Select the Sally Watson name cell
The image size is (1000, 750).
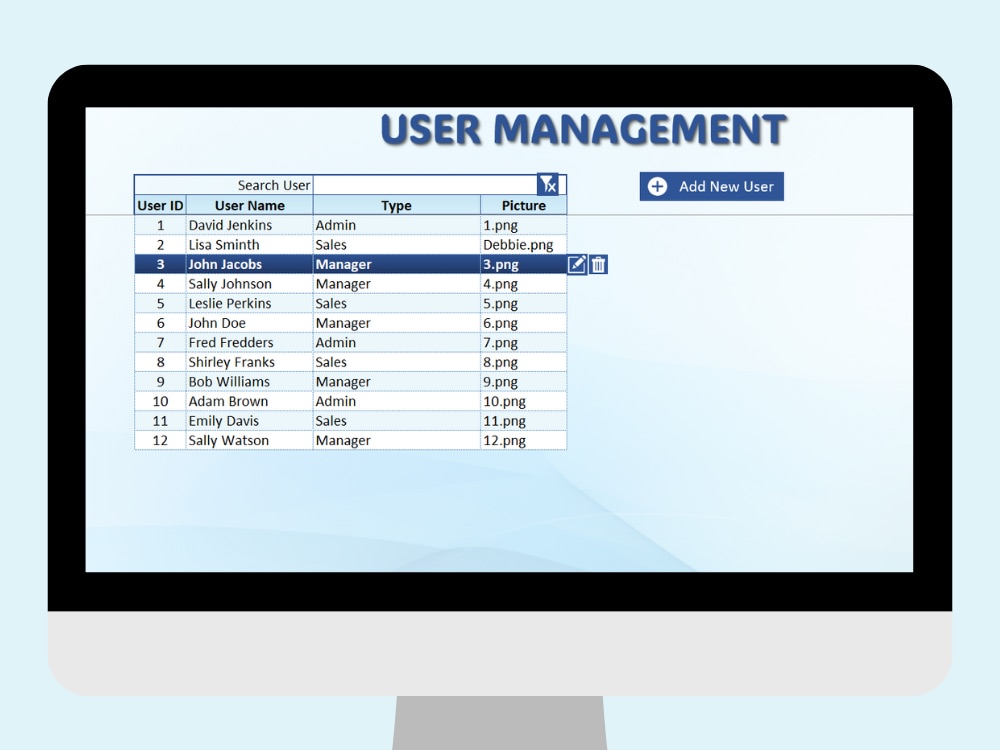click(x=249, y=440)
